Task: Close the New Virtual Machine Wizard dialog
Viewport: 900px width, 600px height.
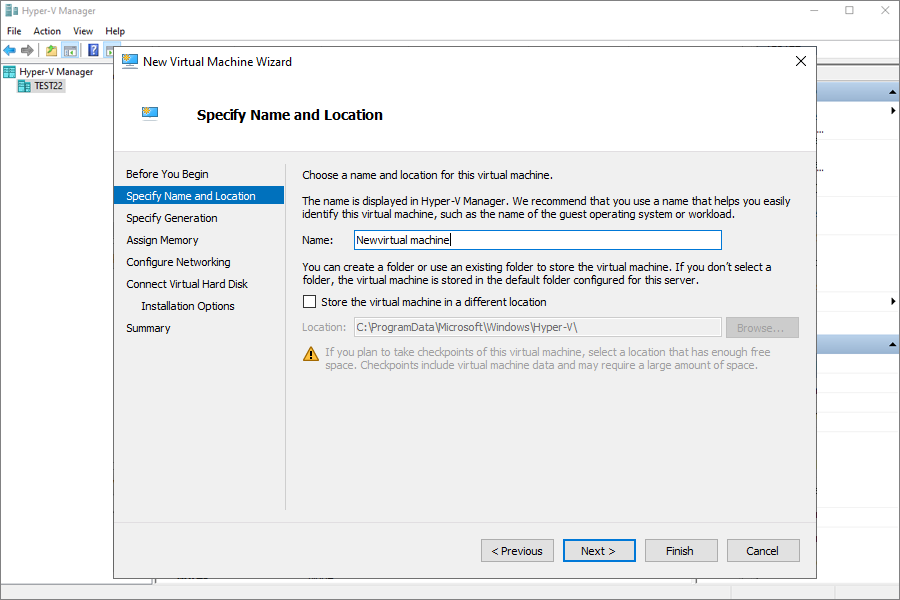Action: (801, 61)
